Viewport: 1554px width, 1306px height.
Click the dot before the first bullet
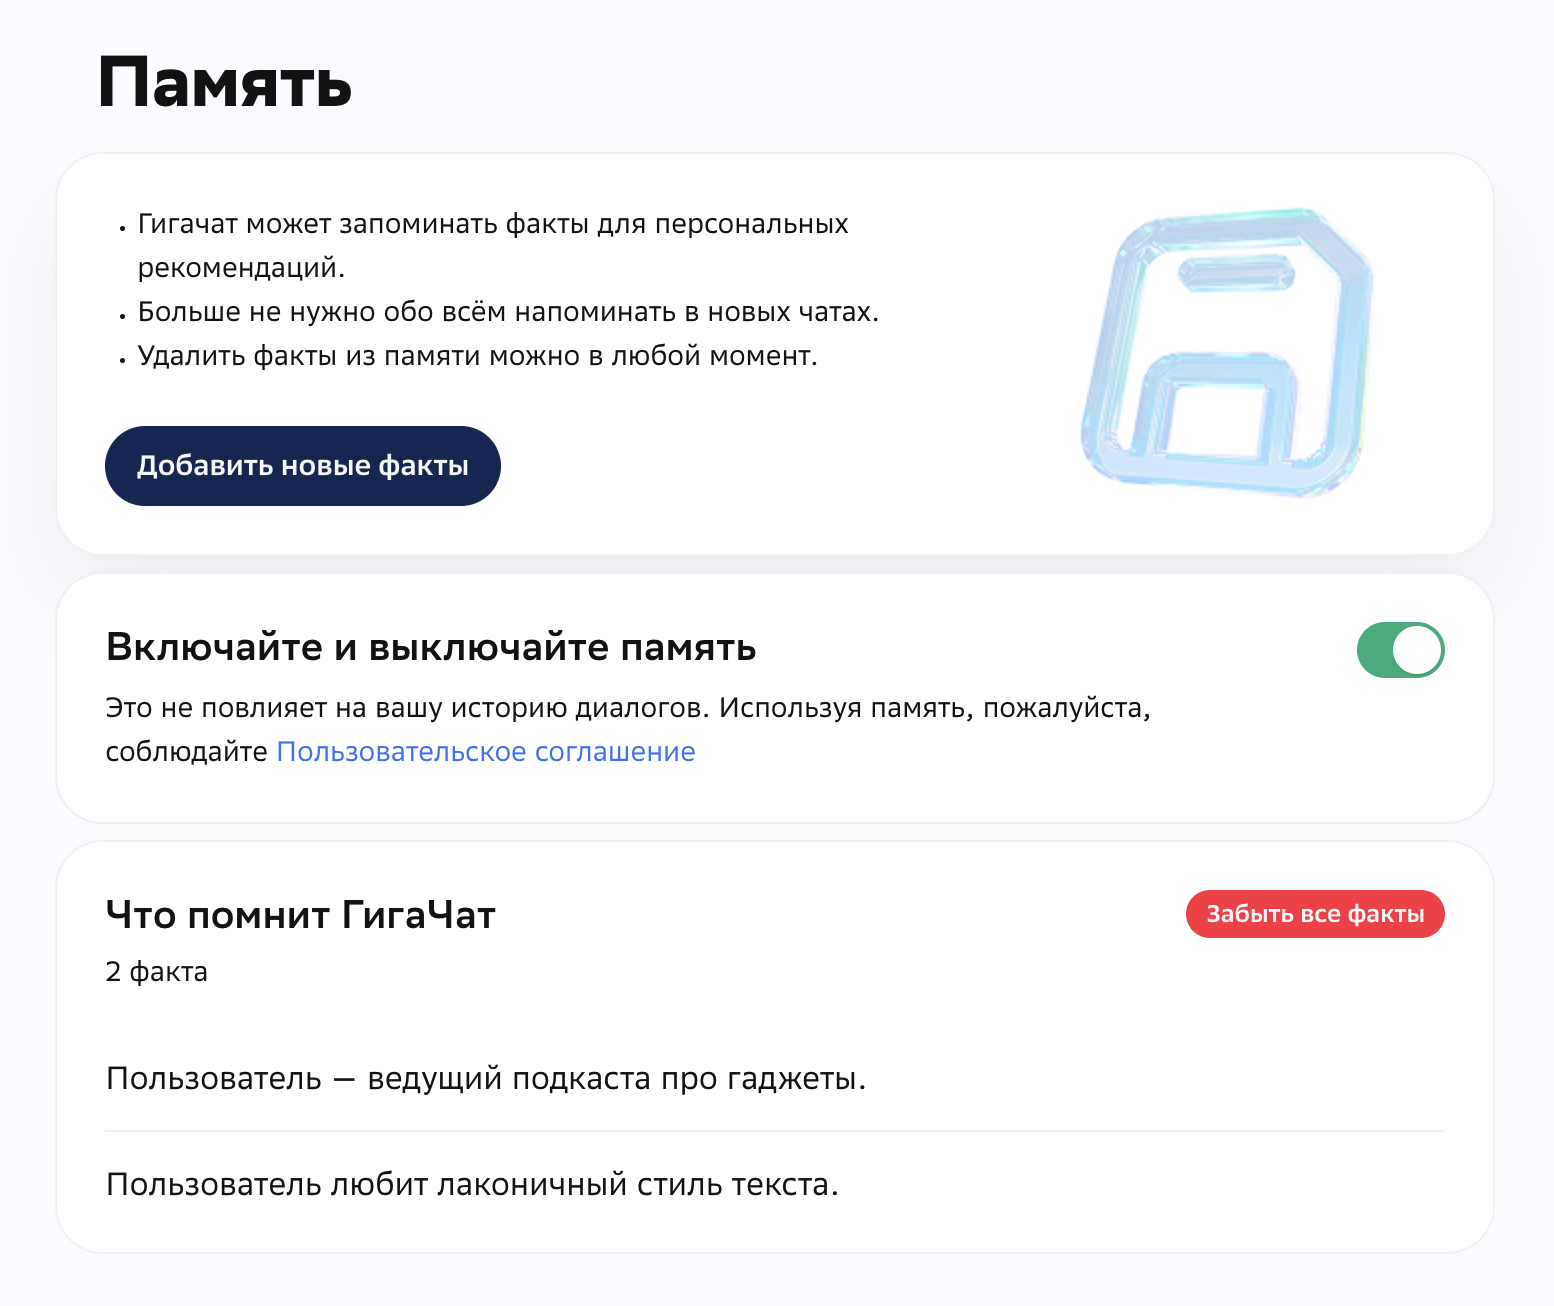122,229
